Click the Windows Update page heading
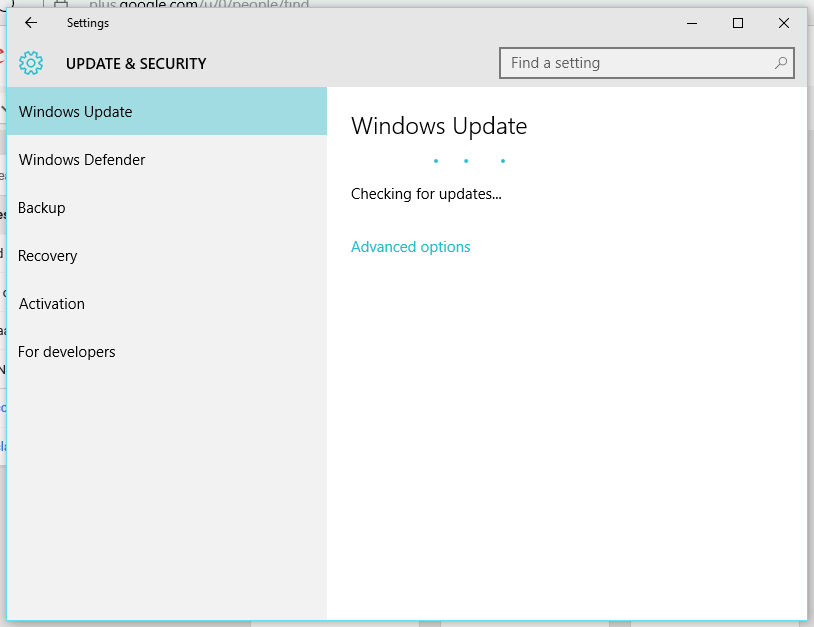814x627 pixels. 439,126
